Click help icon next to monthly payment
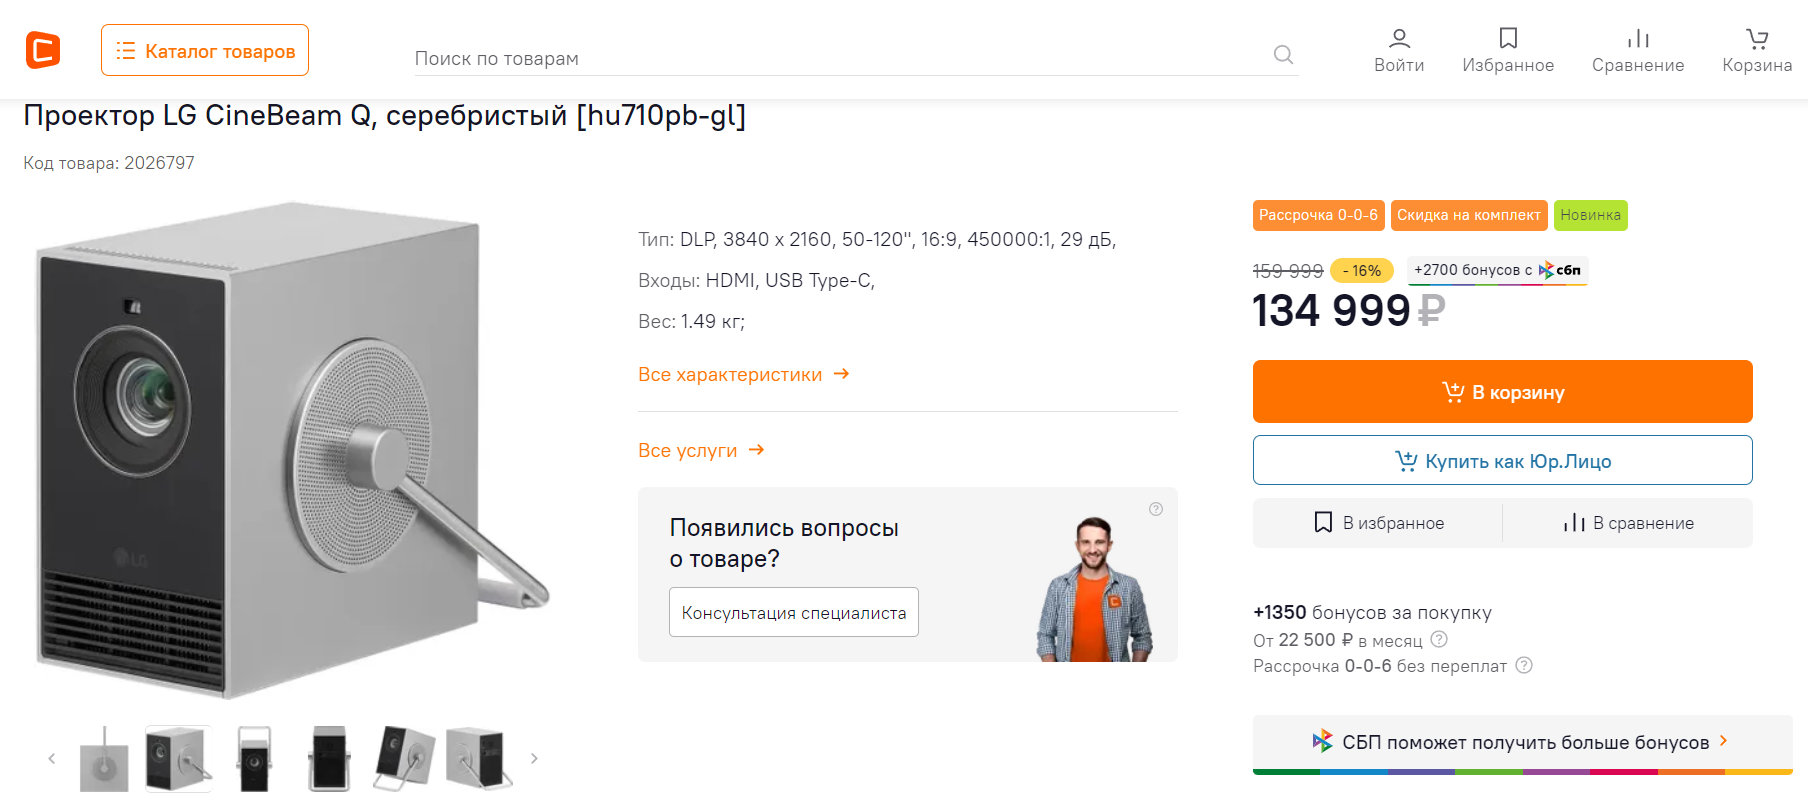The image size is (1808, 800). tap(1439, 639)
